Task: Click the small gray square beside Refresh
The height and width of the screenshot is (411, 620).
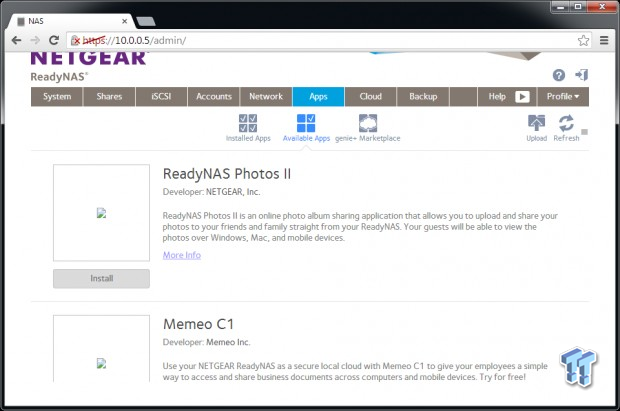Action: point(584,132)
